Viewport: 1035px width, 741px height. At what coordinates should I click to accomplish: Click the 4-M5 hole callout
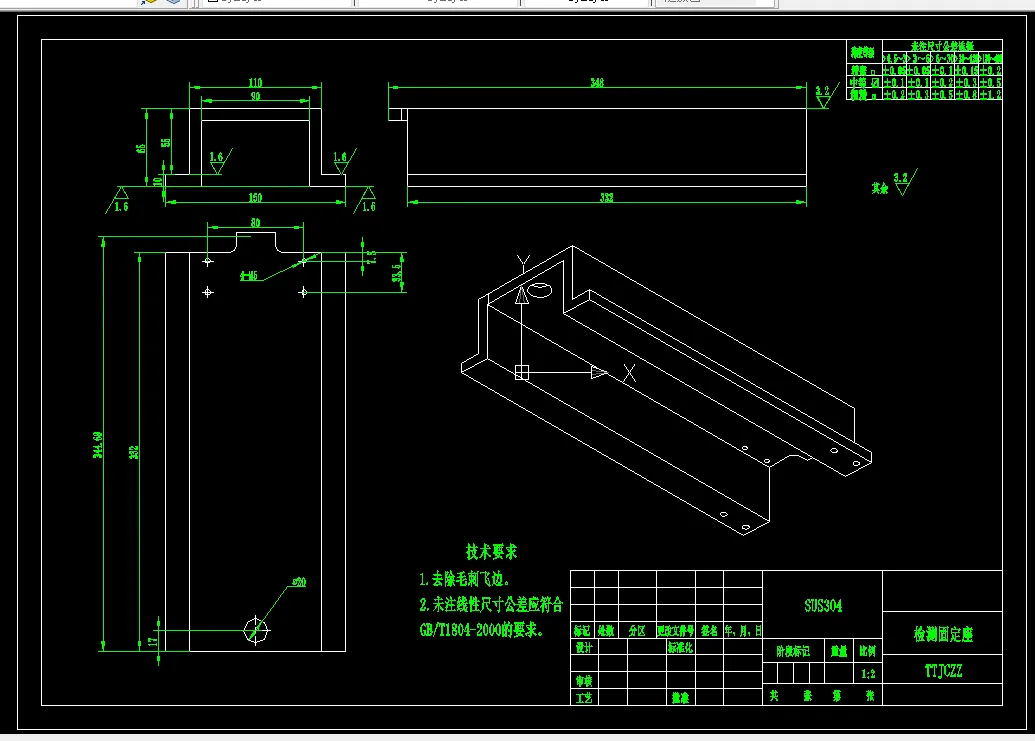pyautogui.click(x=249, y=276)
